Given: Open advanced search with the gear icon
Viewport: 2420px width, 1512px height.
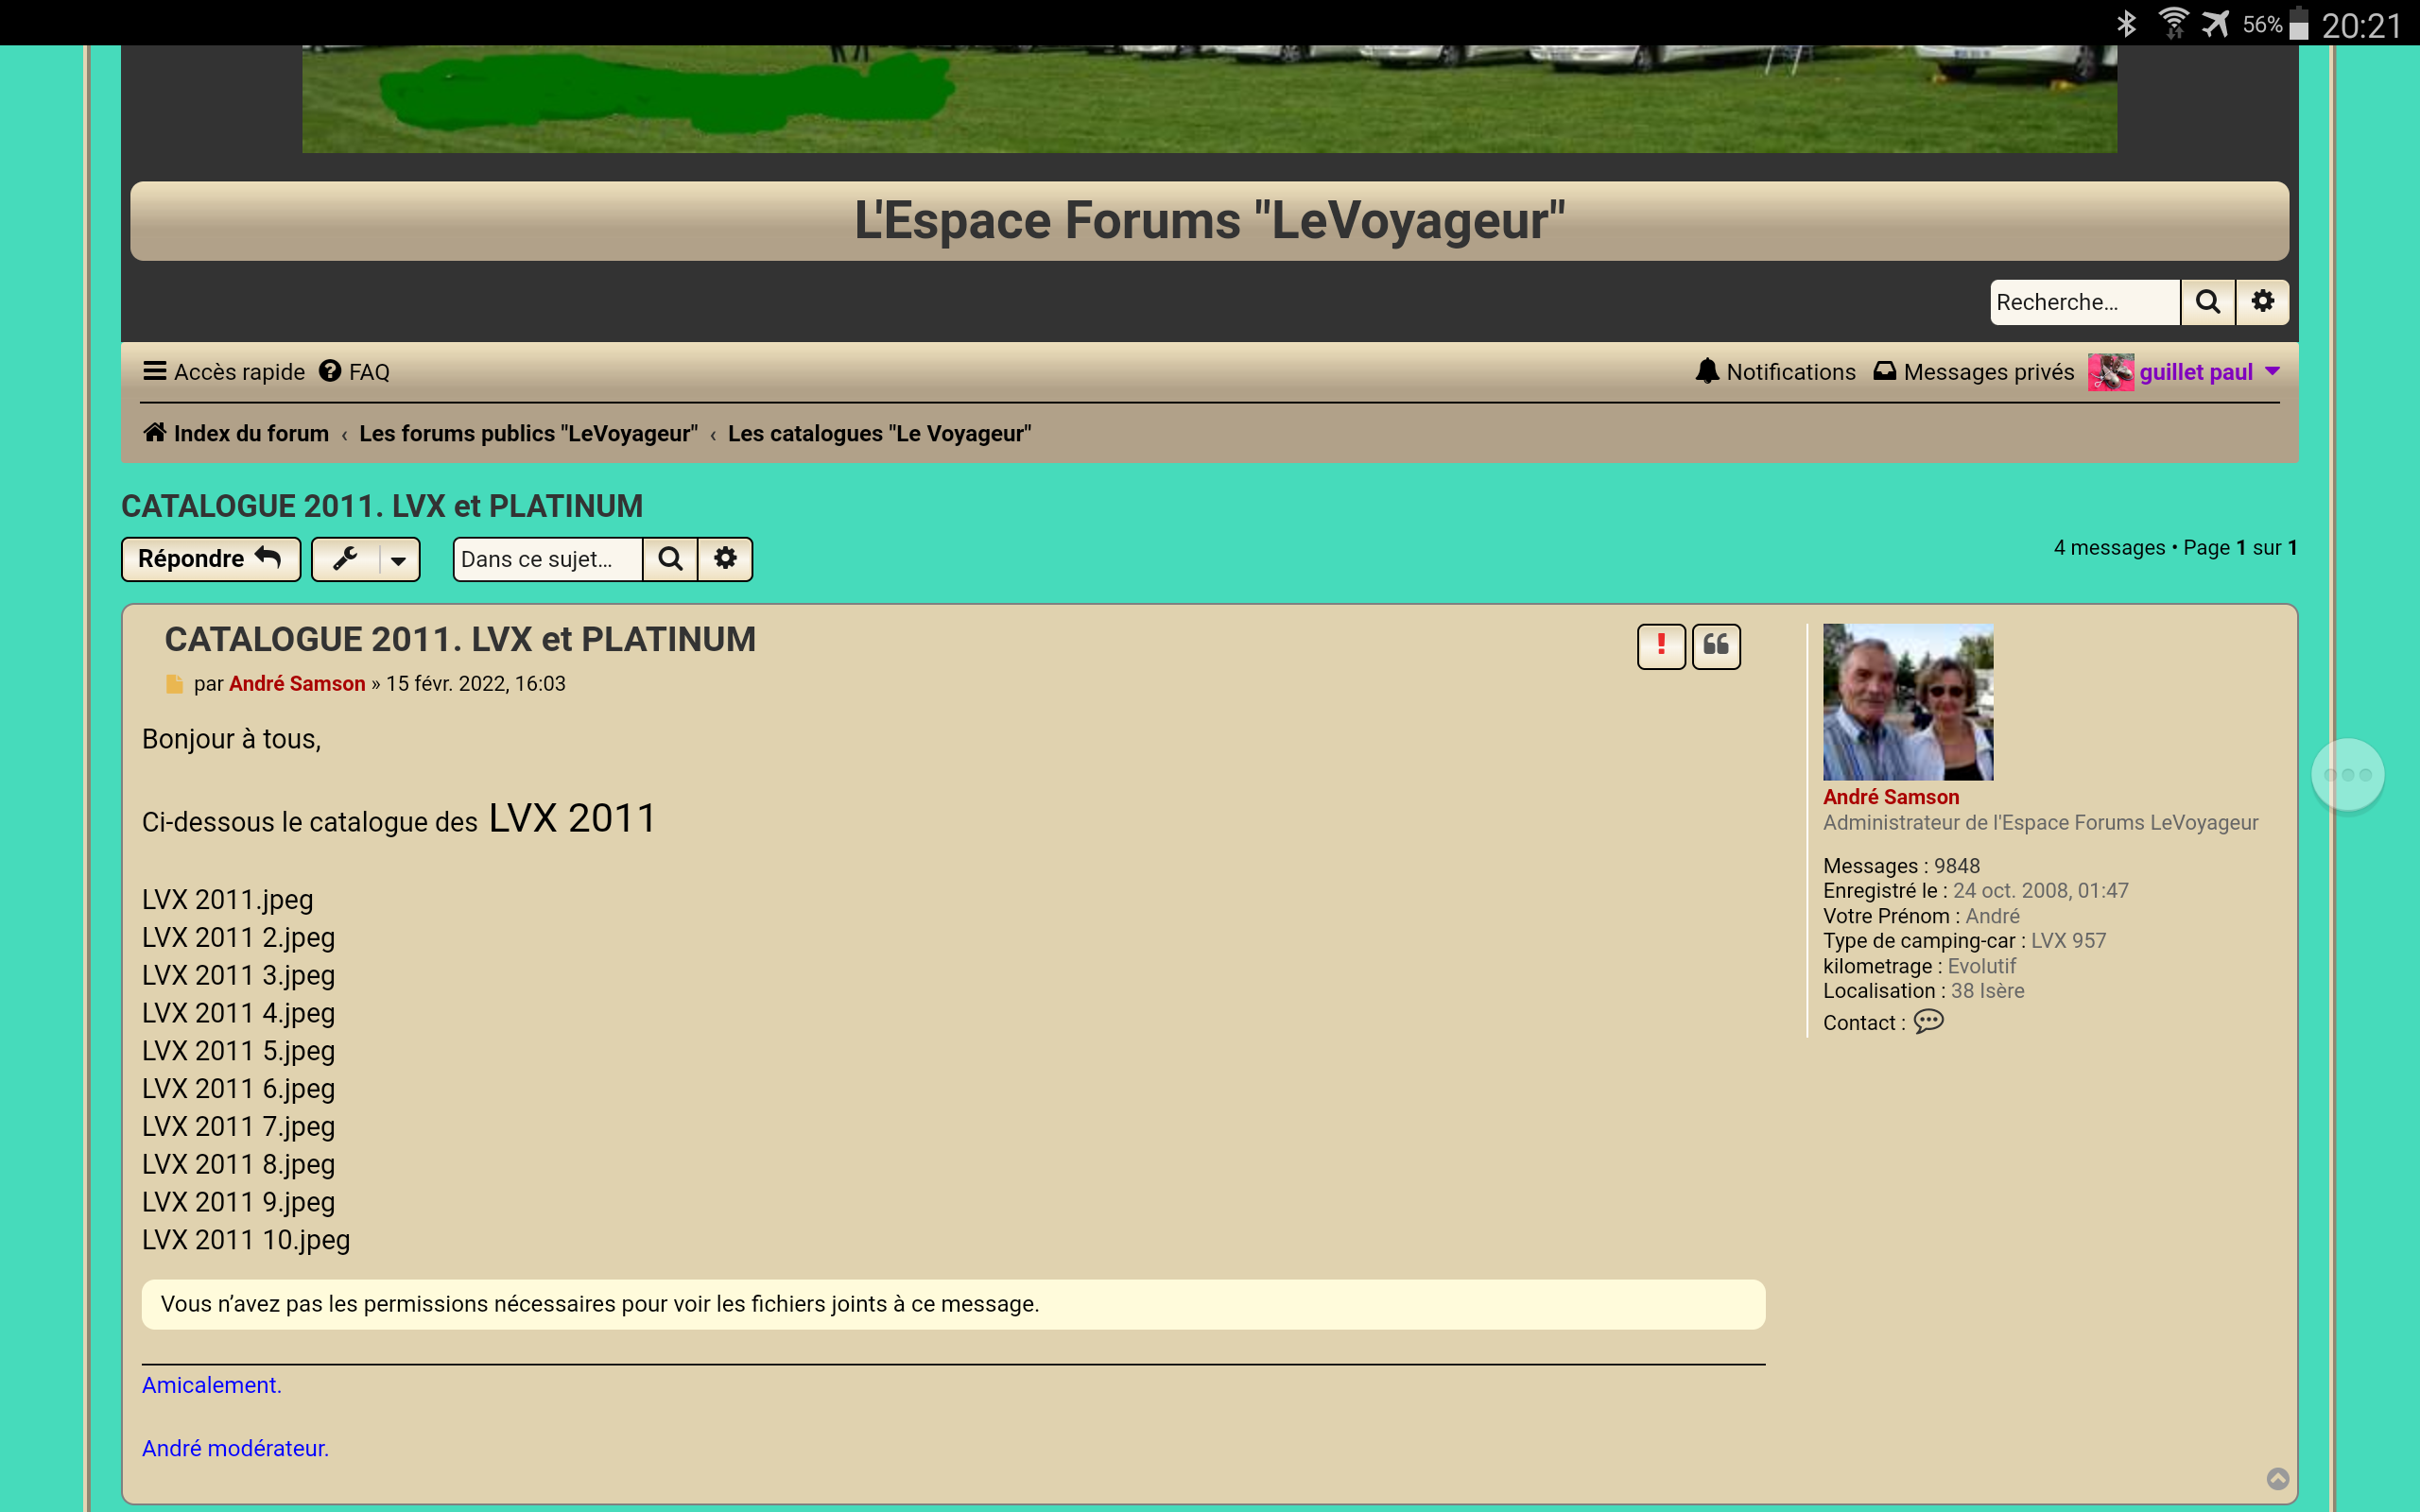Looking at the screenshot, I should click(2263, 301).
